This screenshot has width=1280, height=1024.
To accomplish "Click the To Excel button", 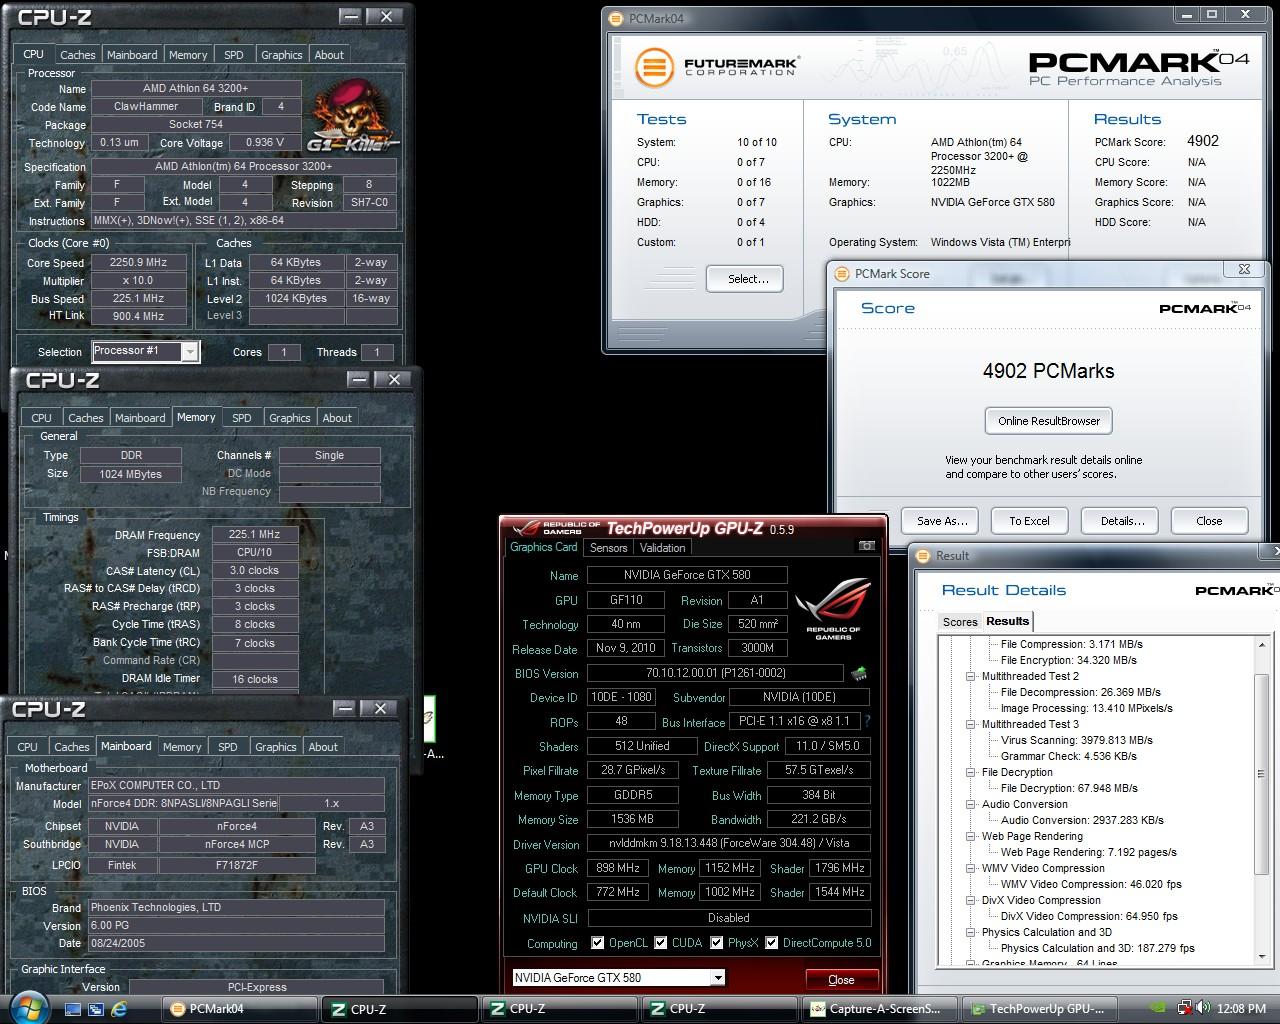I will point(1029,521).
